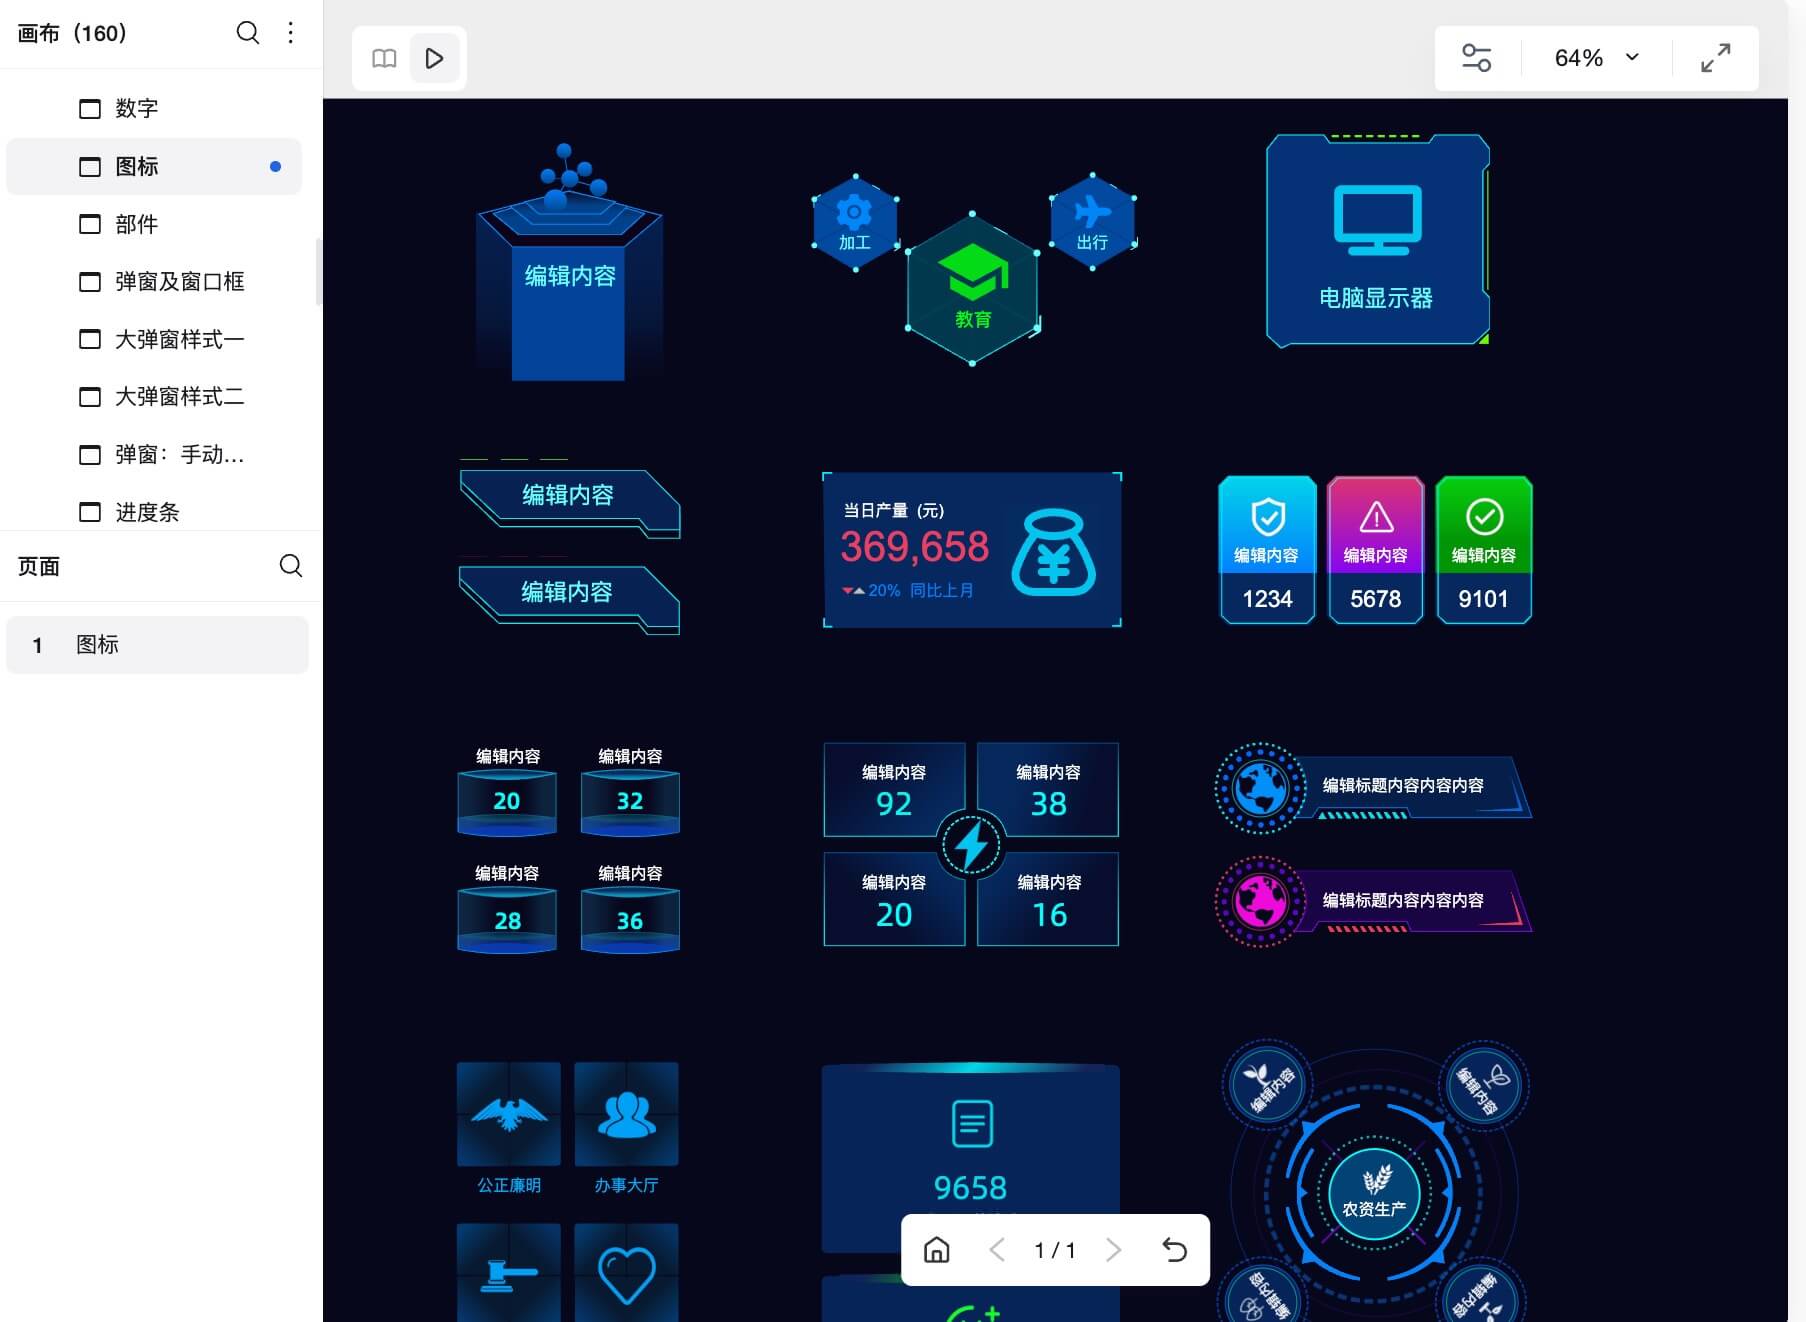Open the 弹窗及窗口框 canvas item
The width and height of the screenshot is (1806, 1322).
(x=179, y=282)
